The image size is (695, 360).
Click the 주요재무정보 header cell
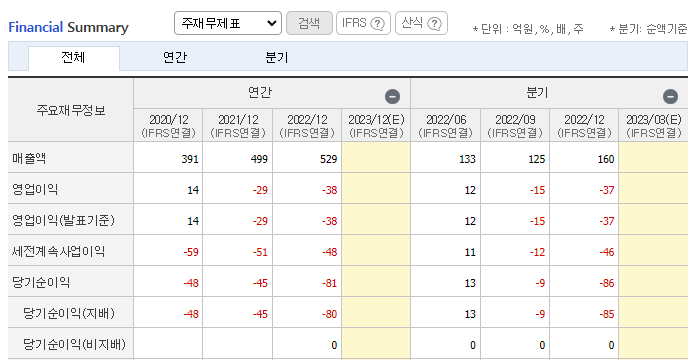click(x=71, y=110)
